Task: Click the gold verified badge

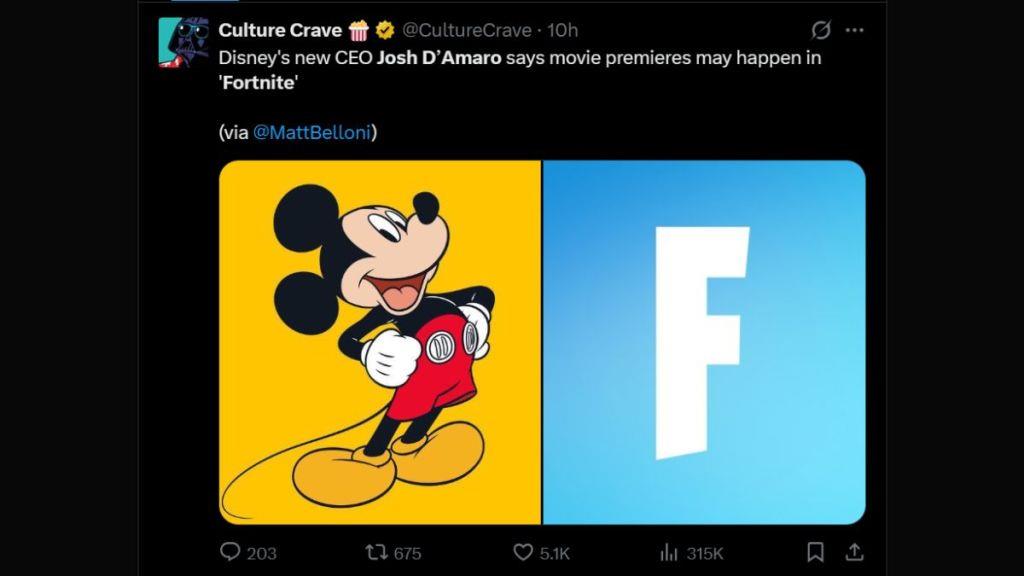Action: tap(384, 30)
